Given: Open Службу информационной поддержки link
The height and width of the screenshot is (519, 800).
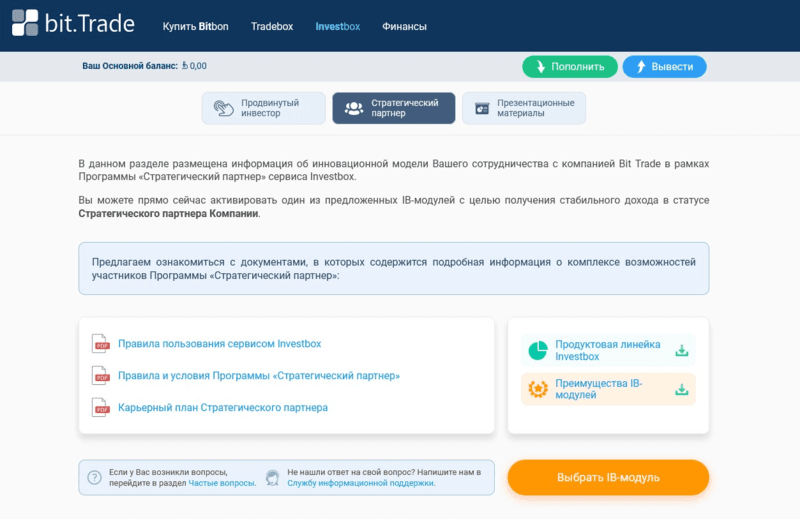Looking at the screenshot, I should pyautogui.click(x=360, y=483).
